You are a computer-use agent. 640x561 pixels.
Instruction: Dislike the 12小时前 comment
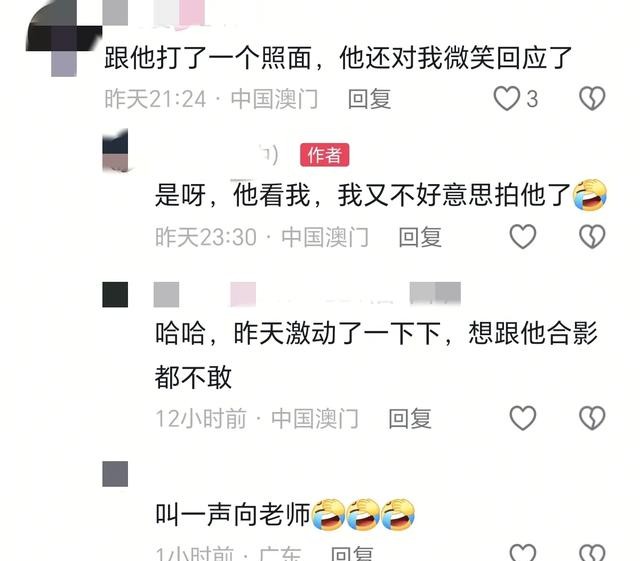(x=592, y=418)
